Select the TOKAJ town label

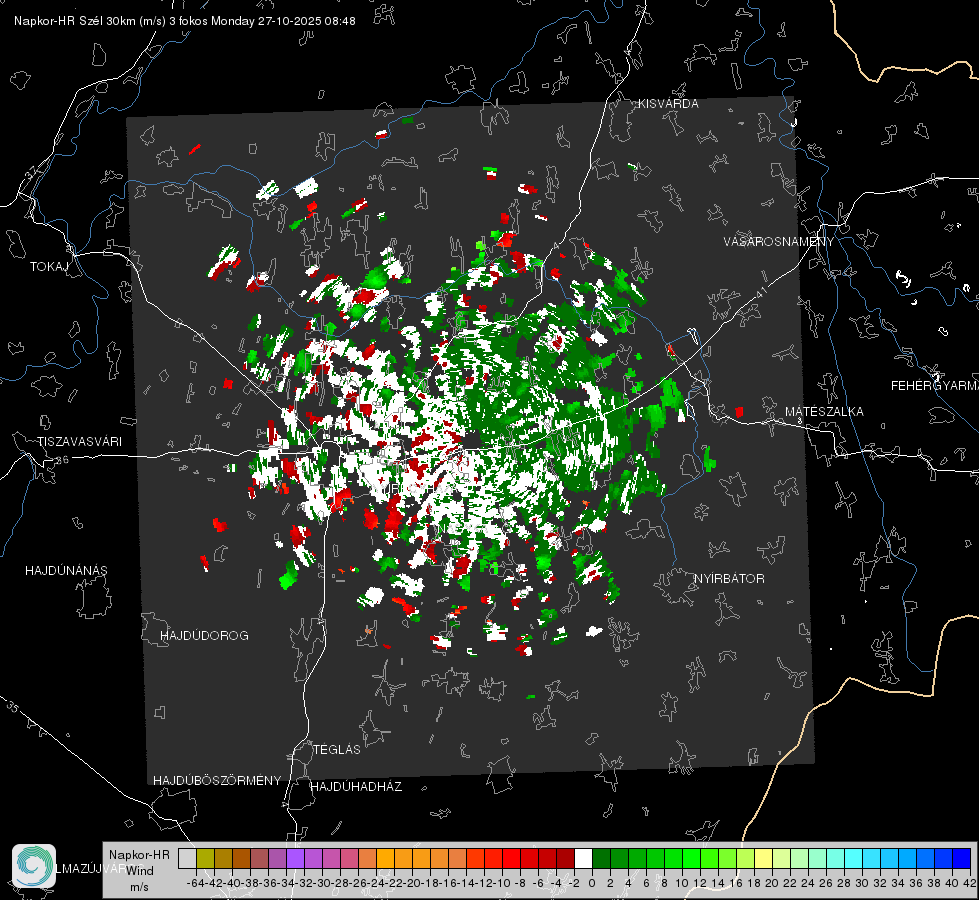click(49, 267)
